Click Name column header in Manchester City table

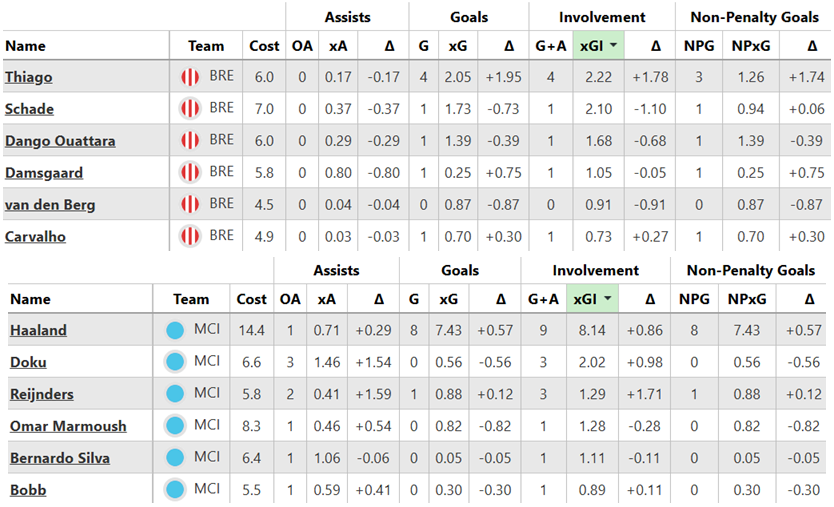(x=30, y=300)
